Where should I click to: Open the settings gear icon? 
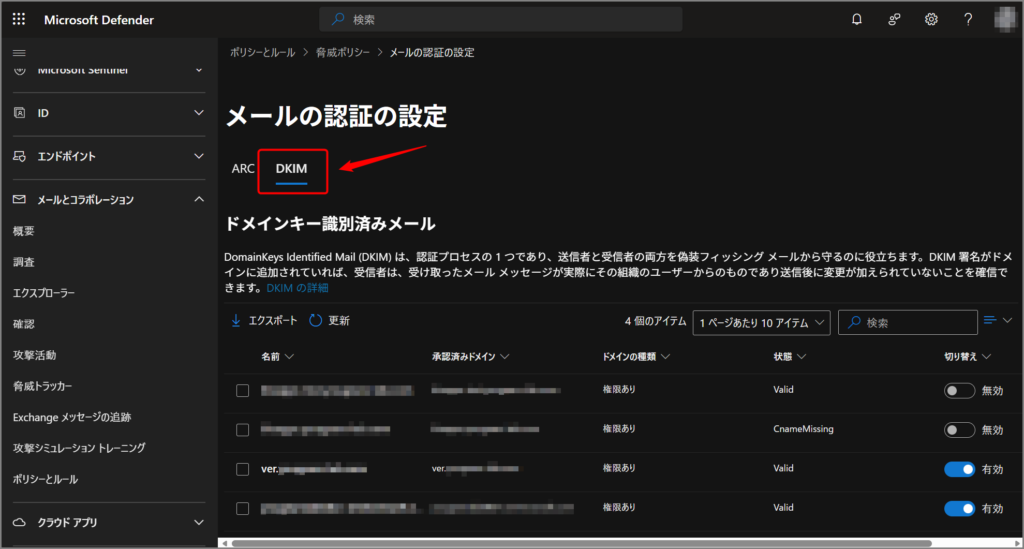pos(931,19)
